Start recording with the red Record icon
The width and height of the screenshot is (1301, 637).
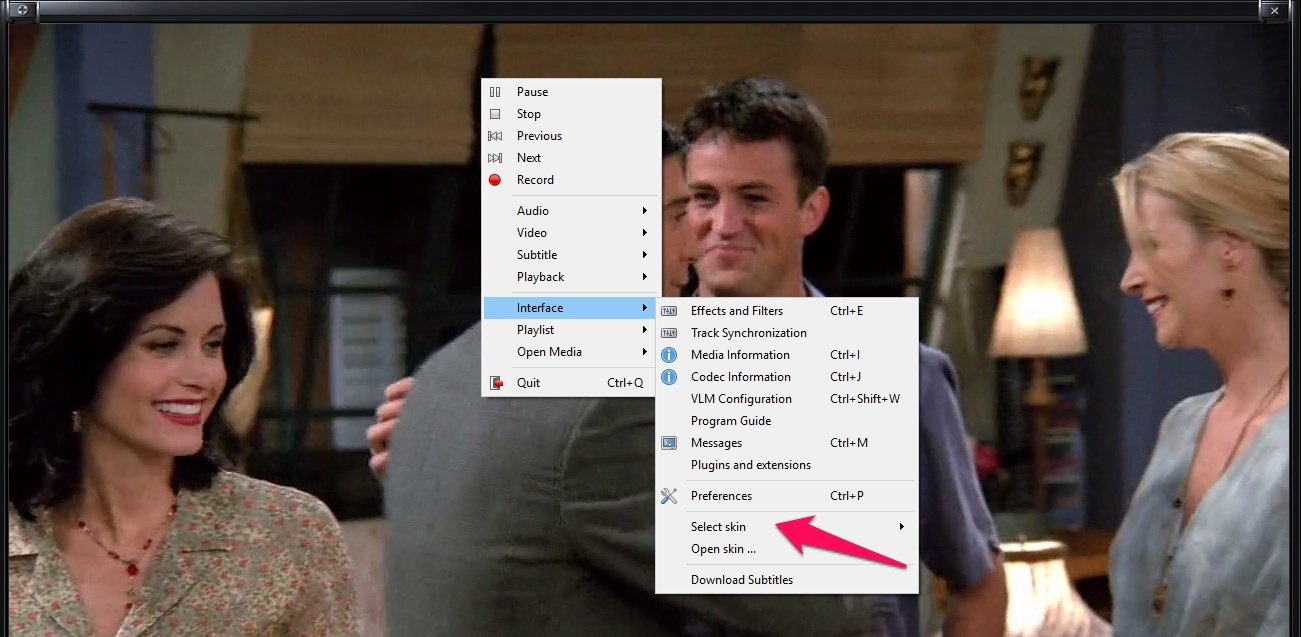(495, 180)
